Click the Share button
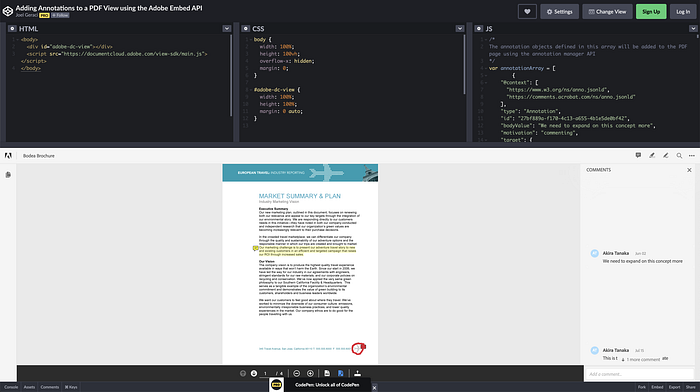700x392 pixels. point(690,387)
